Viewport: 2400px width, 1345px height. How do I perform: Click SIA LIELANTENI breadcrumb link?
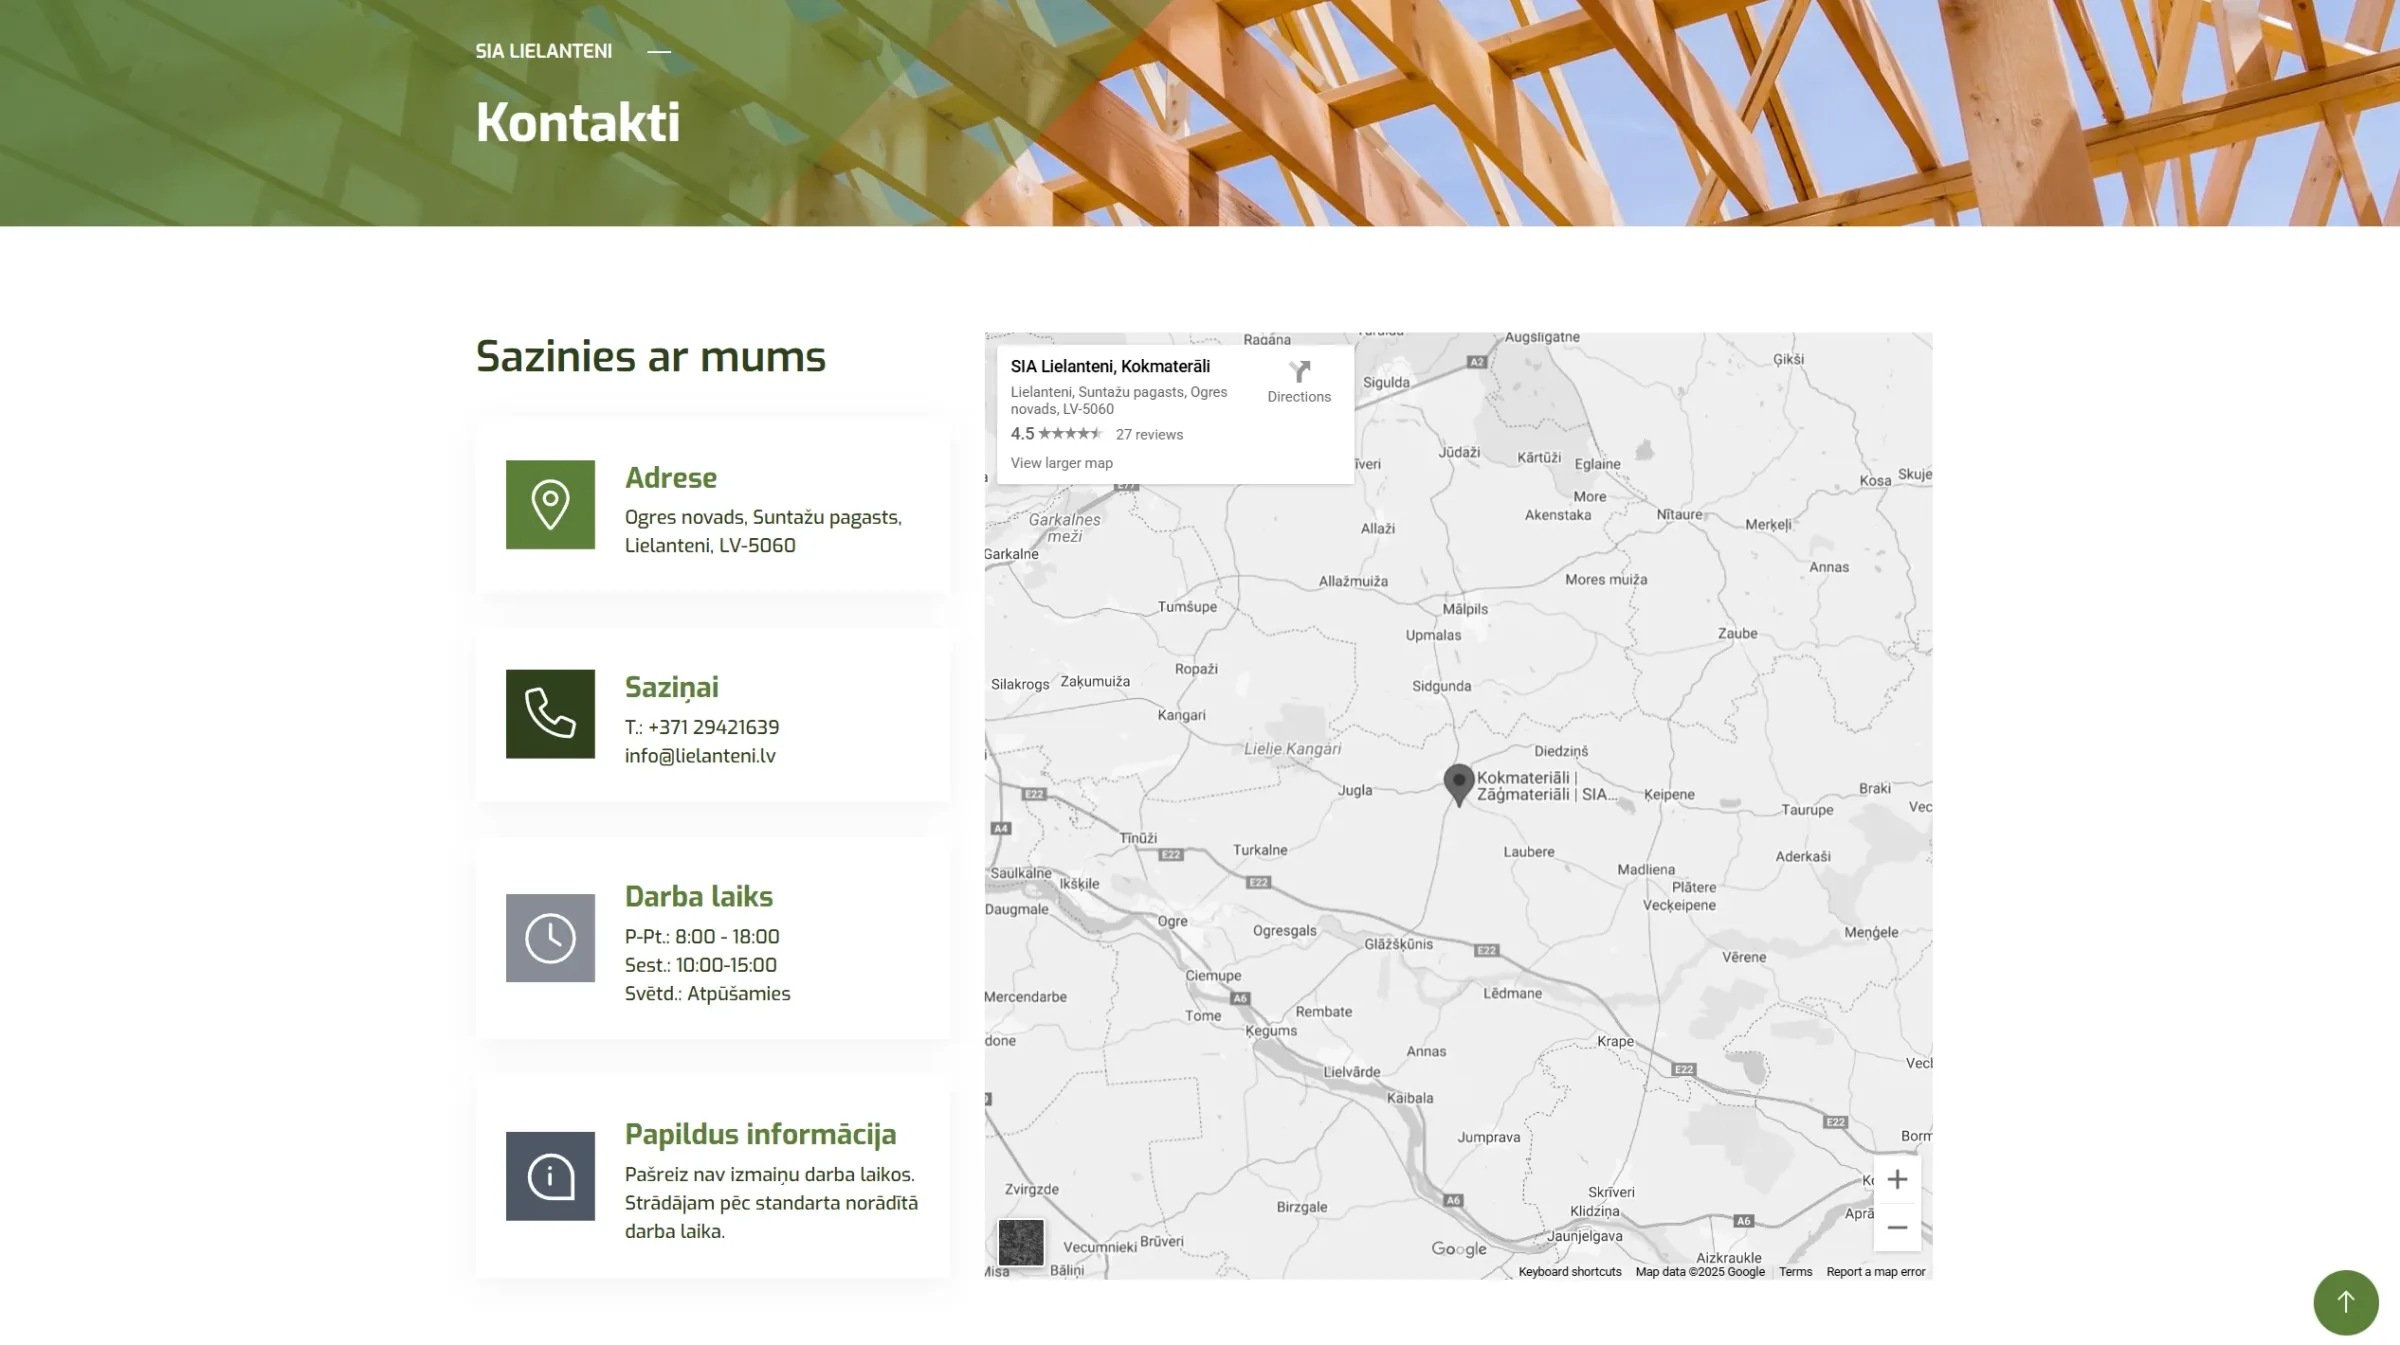point(544,51)
